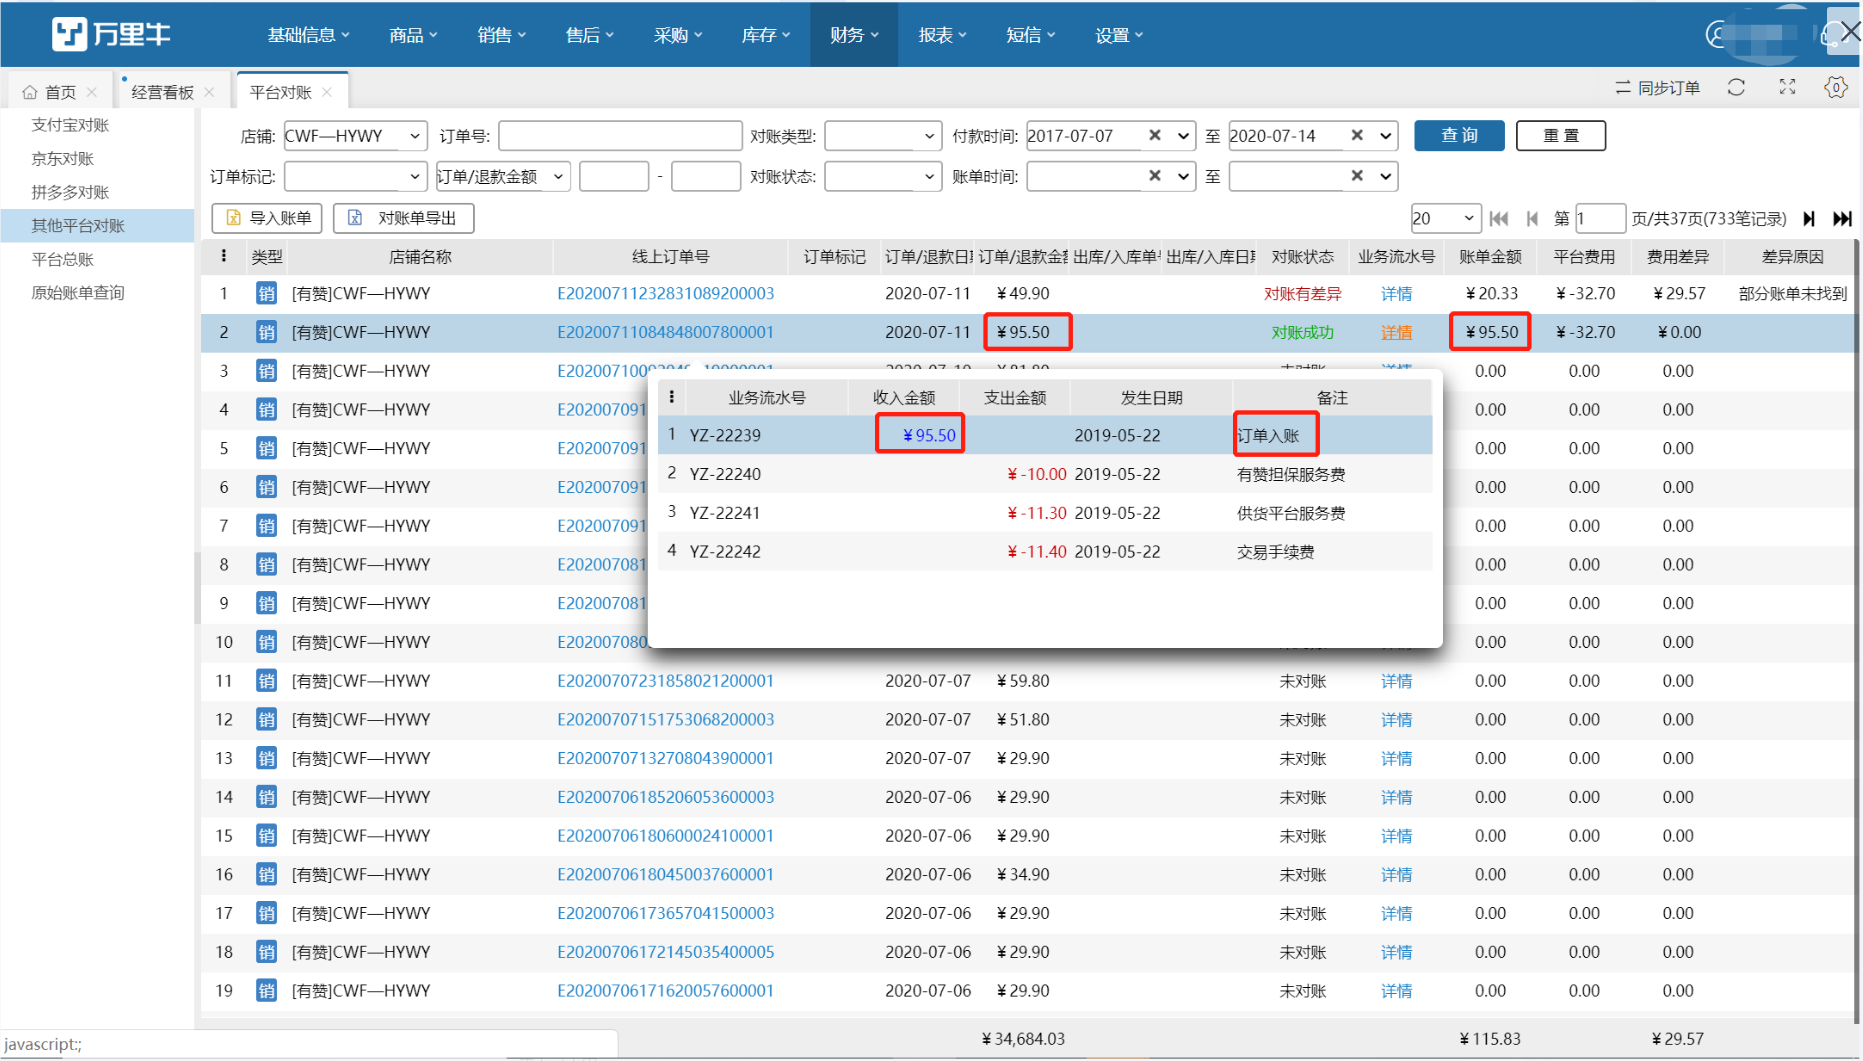The height and width of the screenshot is (1061, 1863).
Task: Open the 财务 menu
Action: click(854, 35)
